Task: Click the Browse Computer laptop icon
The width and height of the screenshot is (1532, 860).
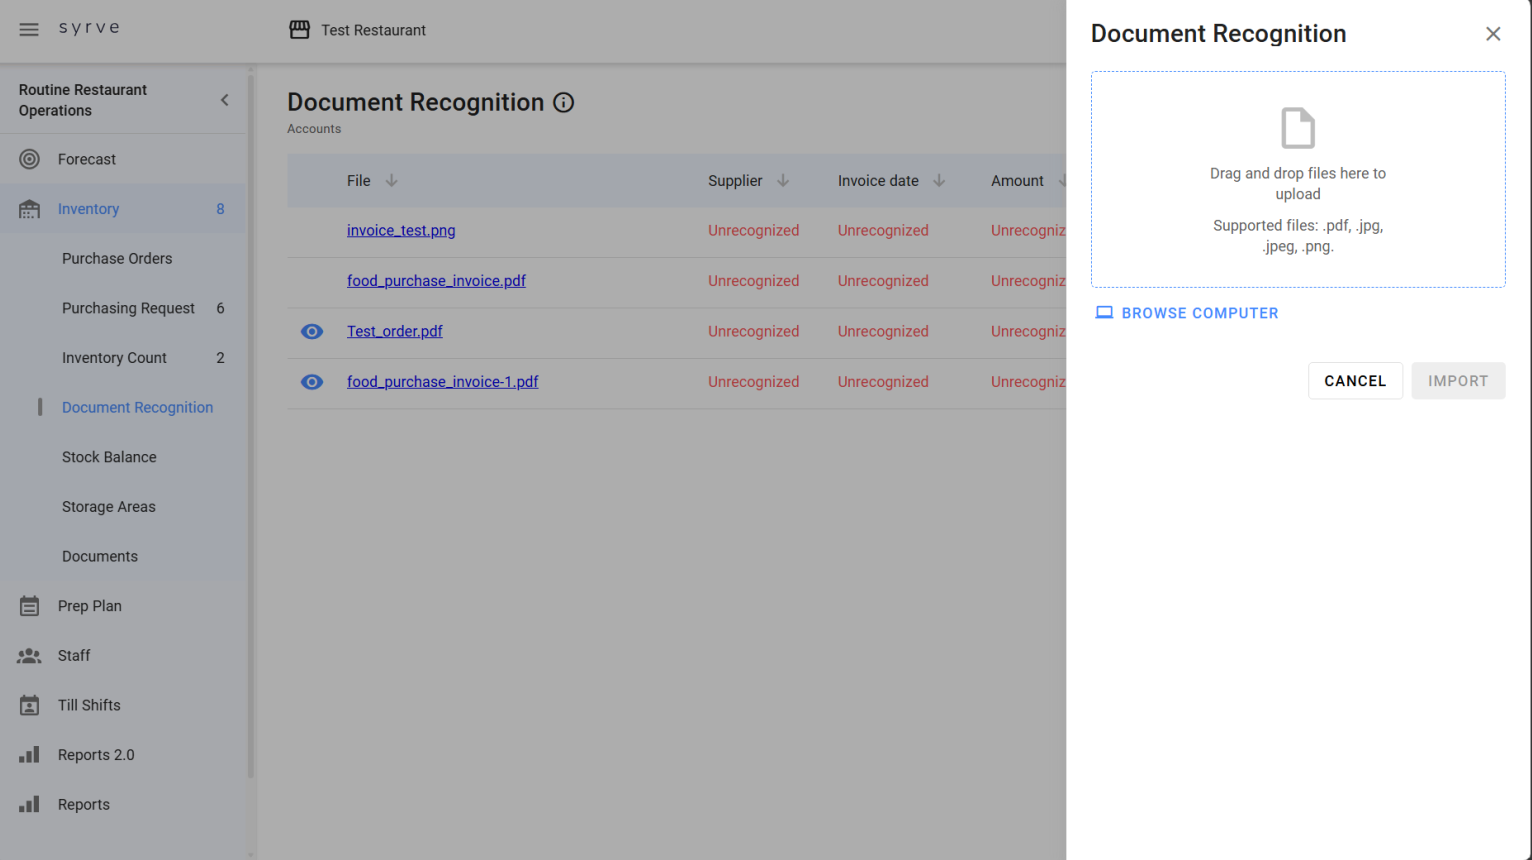Action: coord(1104,313)
